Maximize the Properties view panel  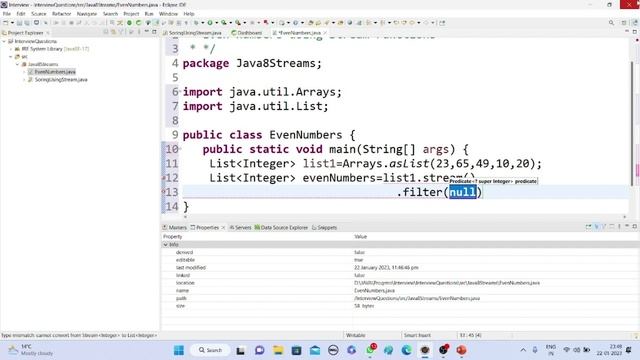coord(635,226)
